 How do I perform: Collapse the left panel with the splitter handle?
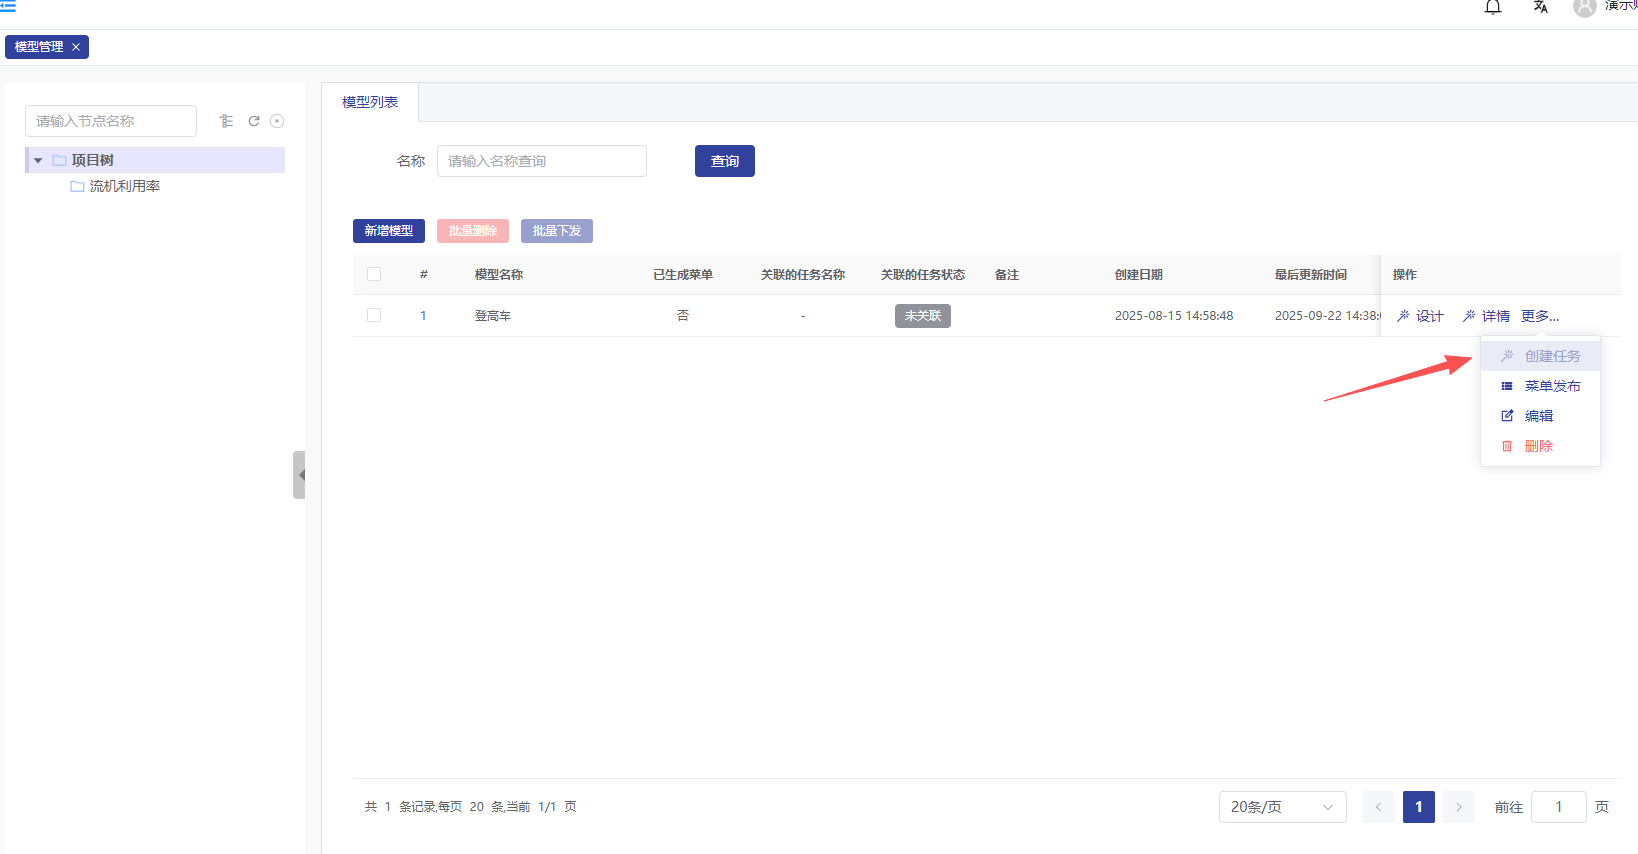pyautogui.click(x=299, y=475)
